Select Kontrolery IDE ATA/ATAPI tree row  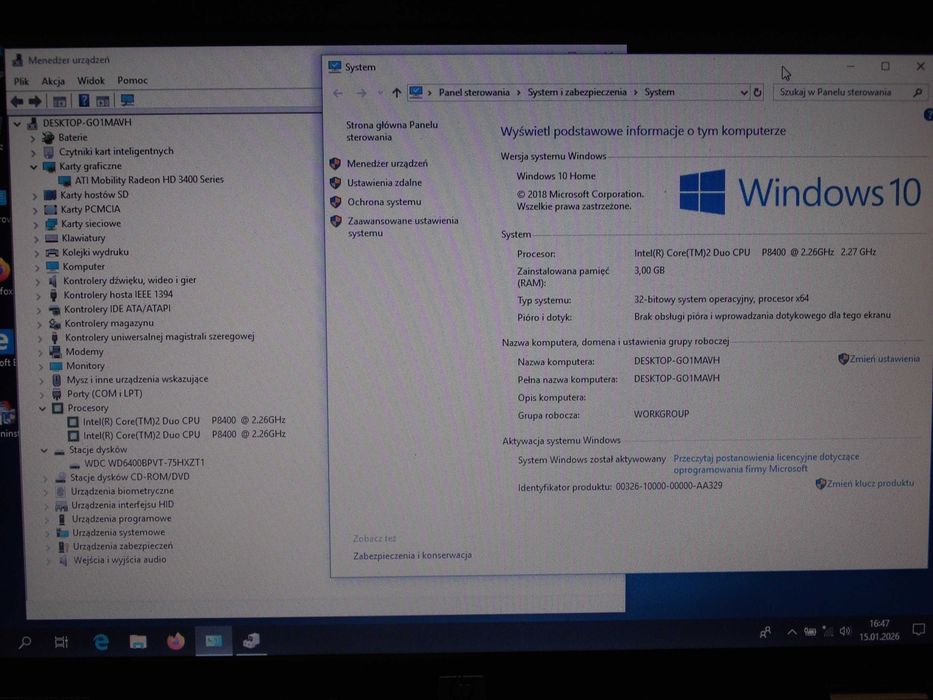click(117, 309)
